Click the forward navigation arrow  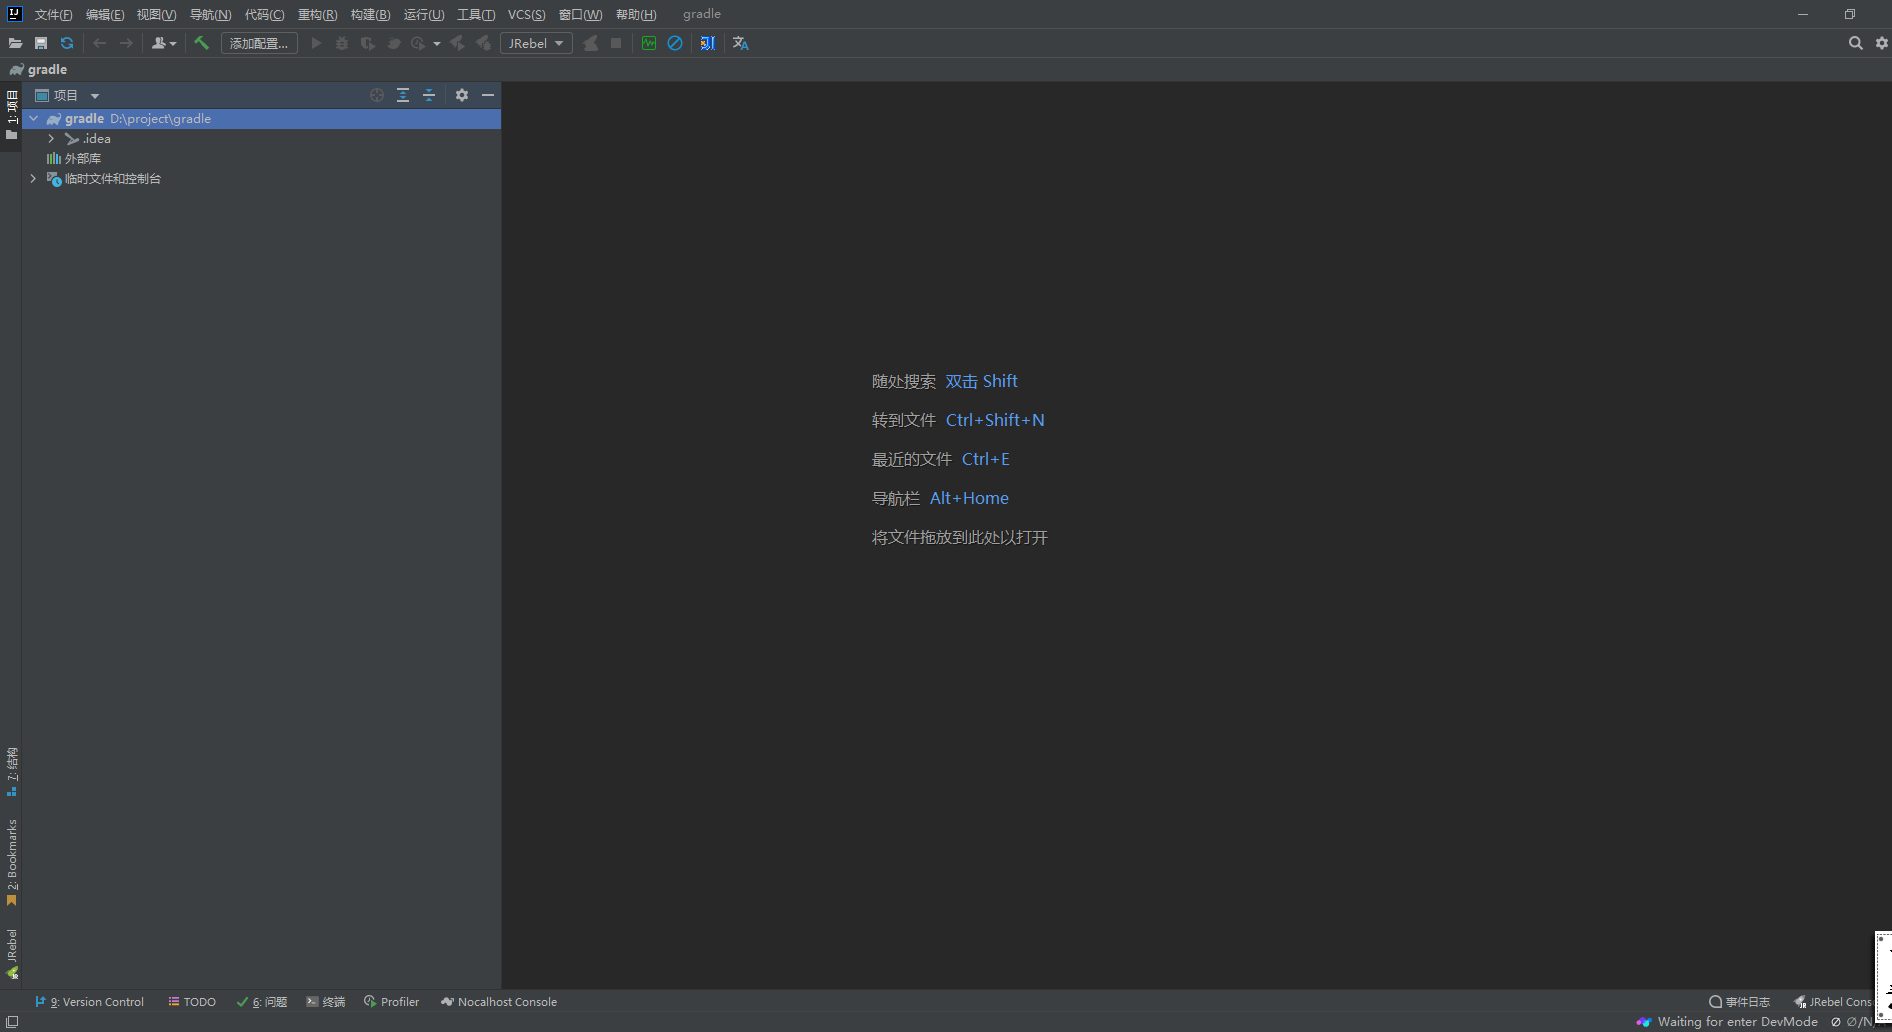126,43
